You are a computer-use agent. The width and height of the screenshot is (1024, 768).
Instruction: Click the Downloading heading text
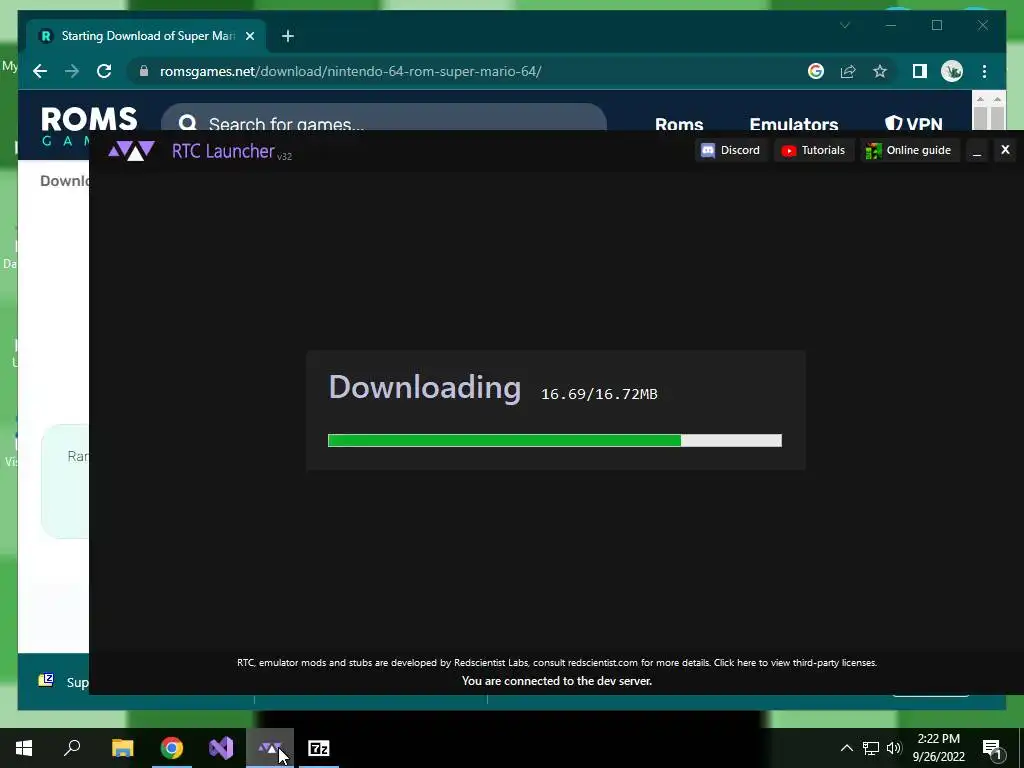point(424,388)
